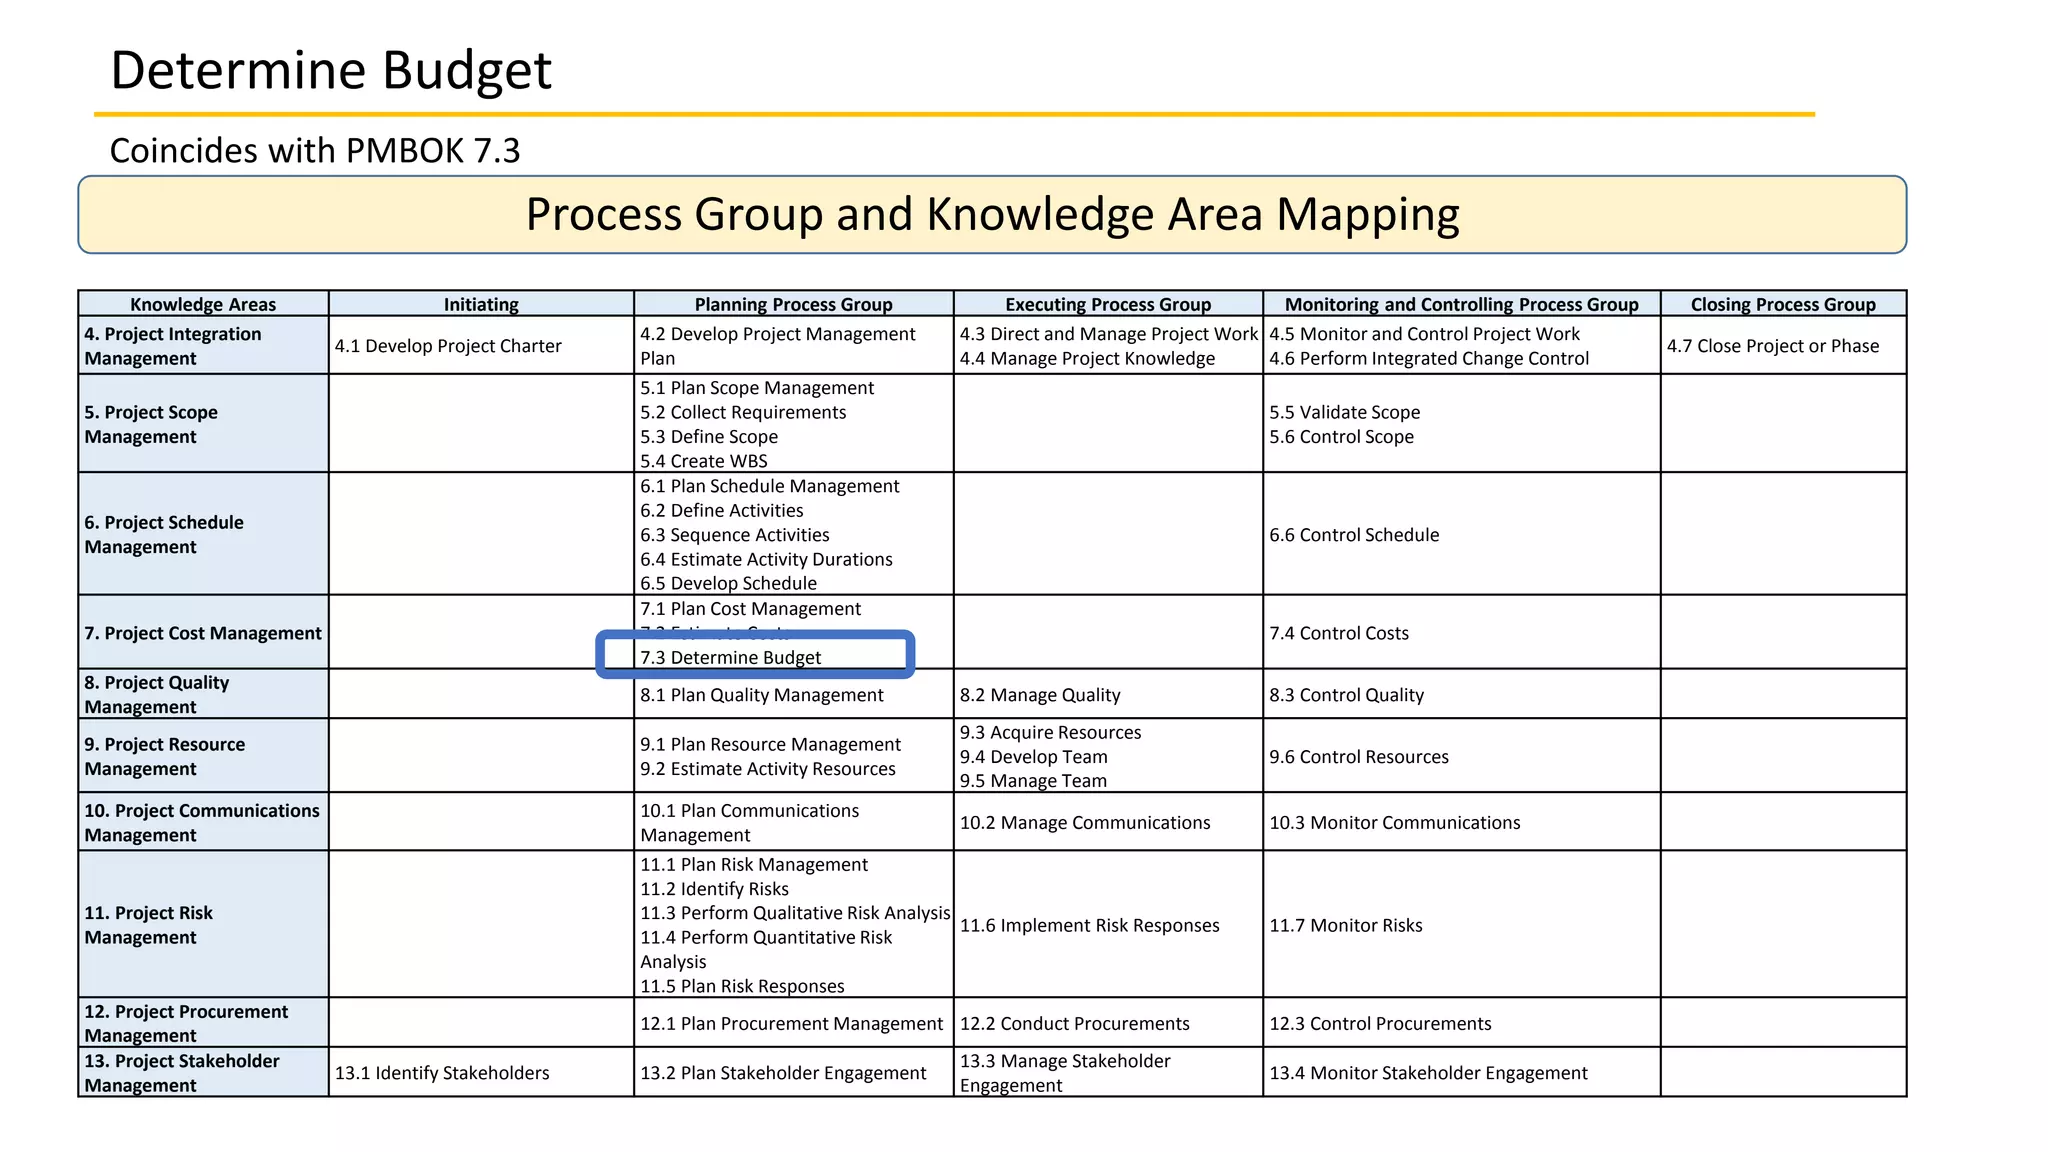Select the Planning Process Group header
This screenshot has height=1152, width=2048.
click(793, 304)
